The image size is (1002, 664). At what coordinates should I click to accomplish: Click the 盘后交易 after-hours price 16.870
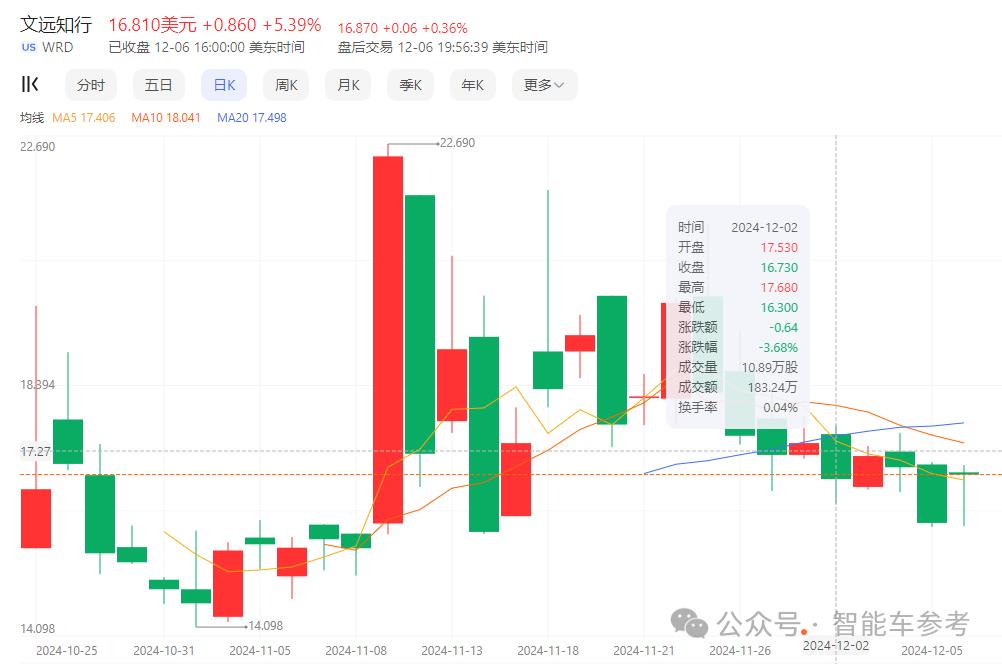pos(360,28)
